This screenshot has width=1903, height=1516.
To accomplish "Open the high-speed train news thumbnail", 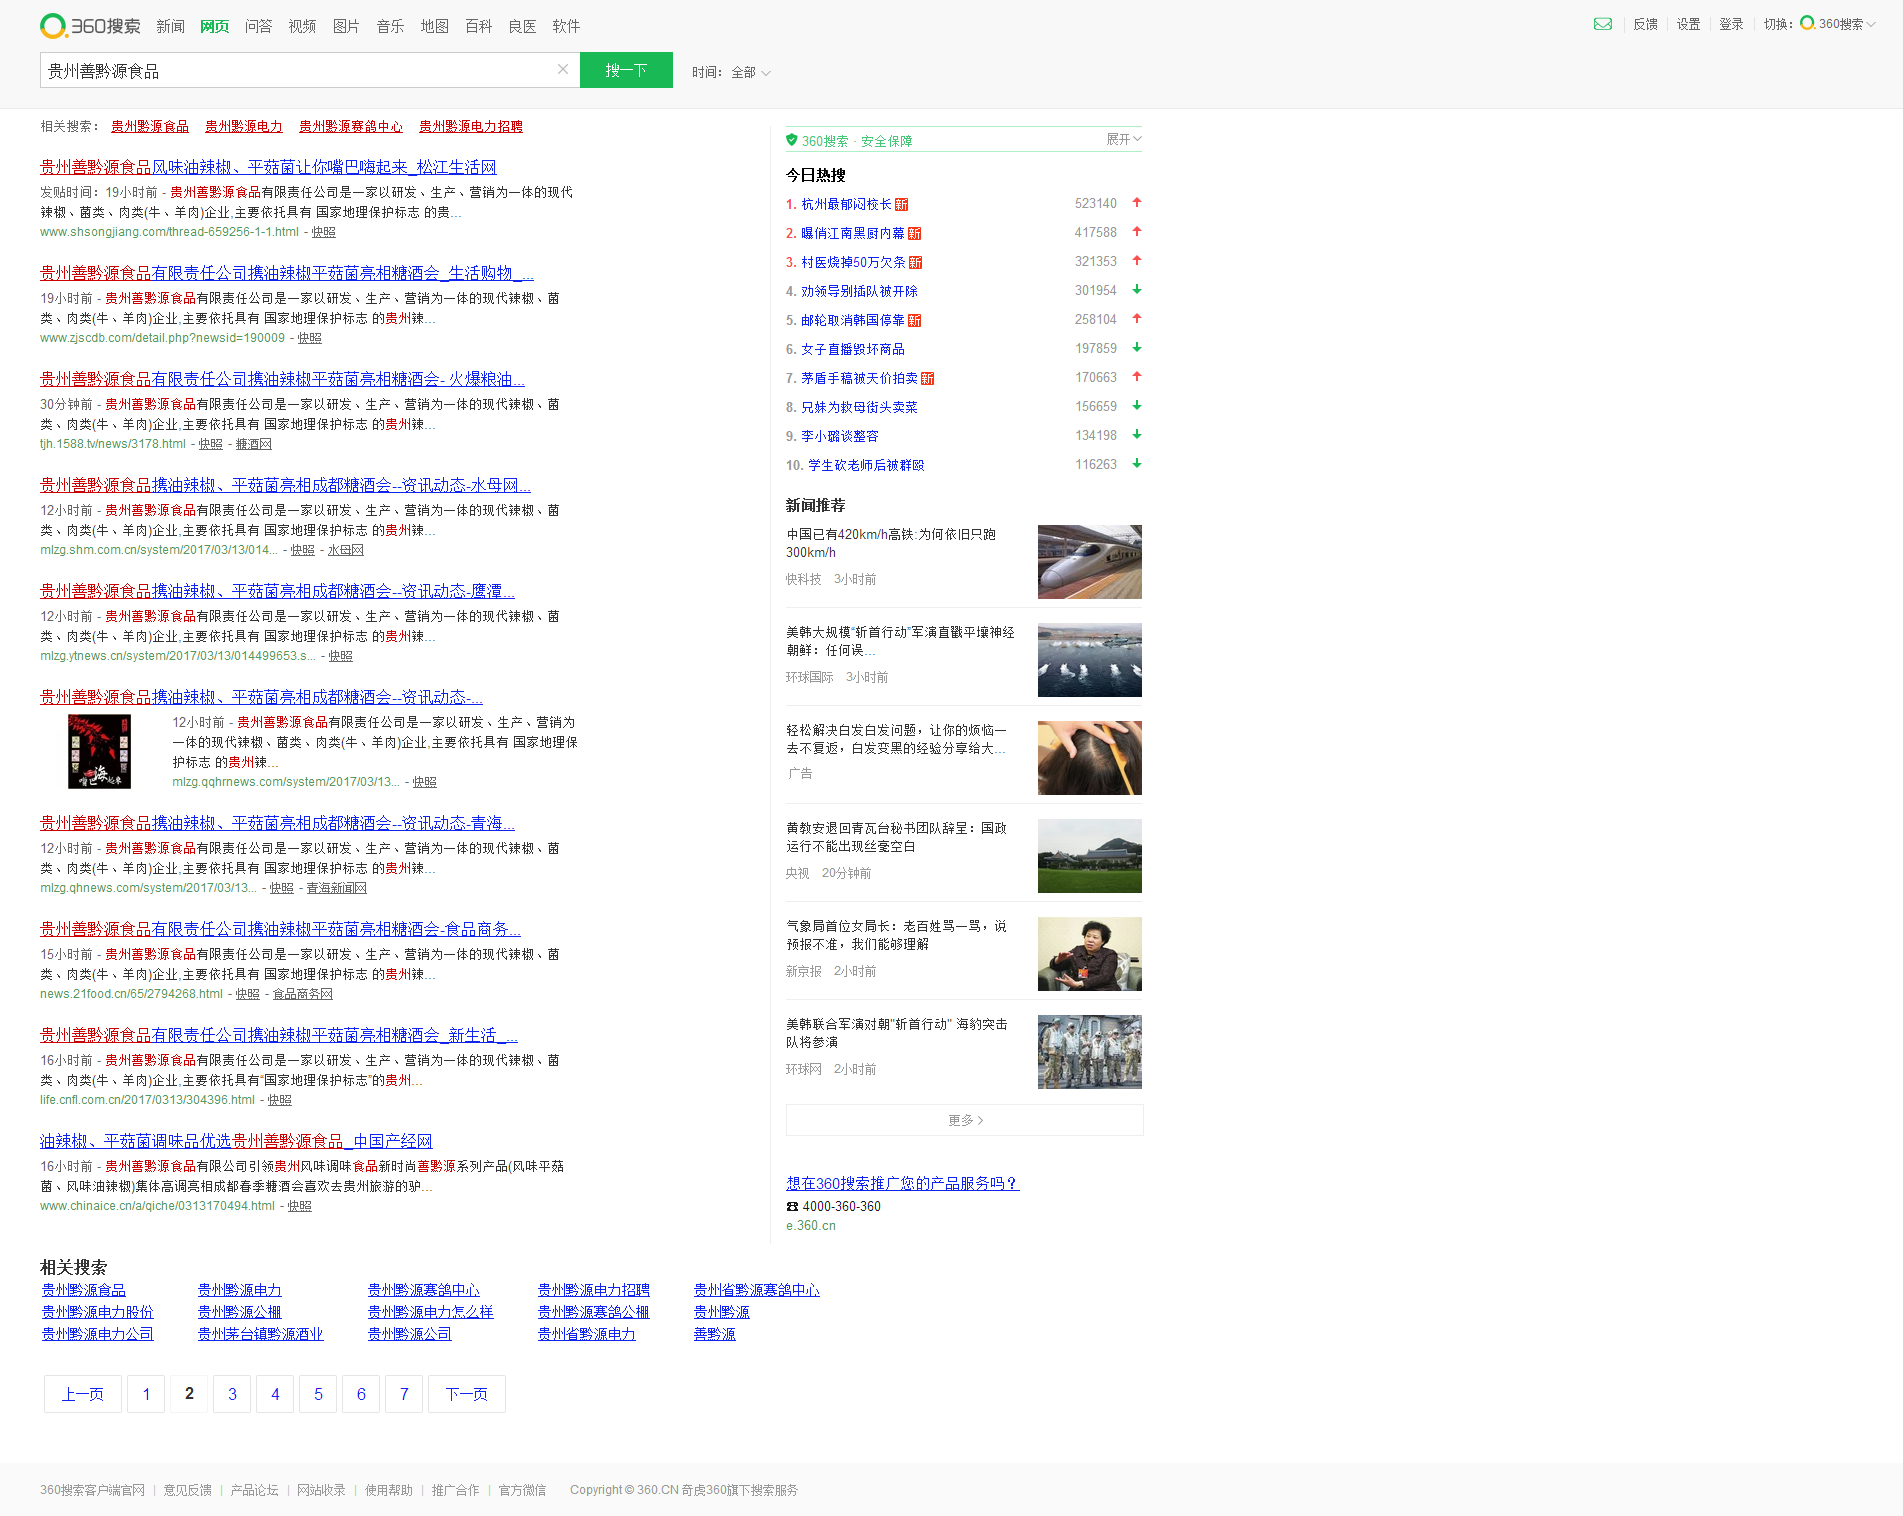I will click(1090, 562).
